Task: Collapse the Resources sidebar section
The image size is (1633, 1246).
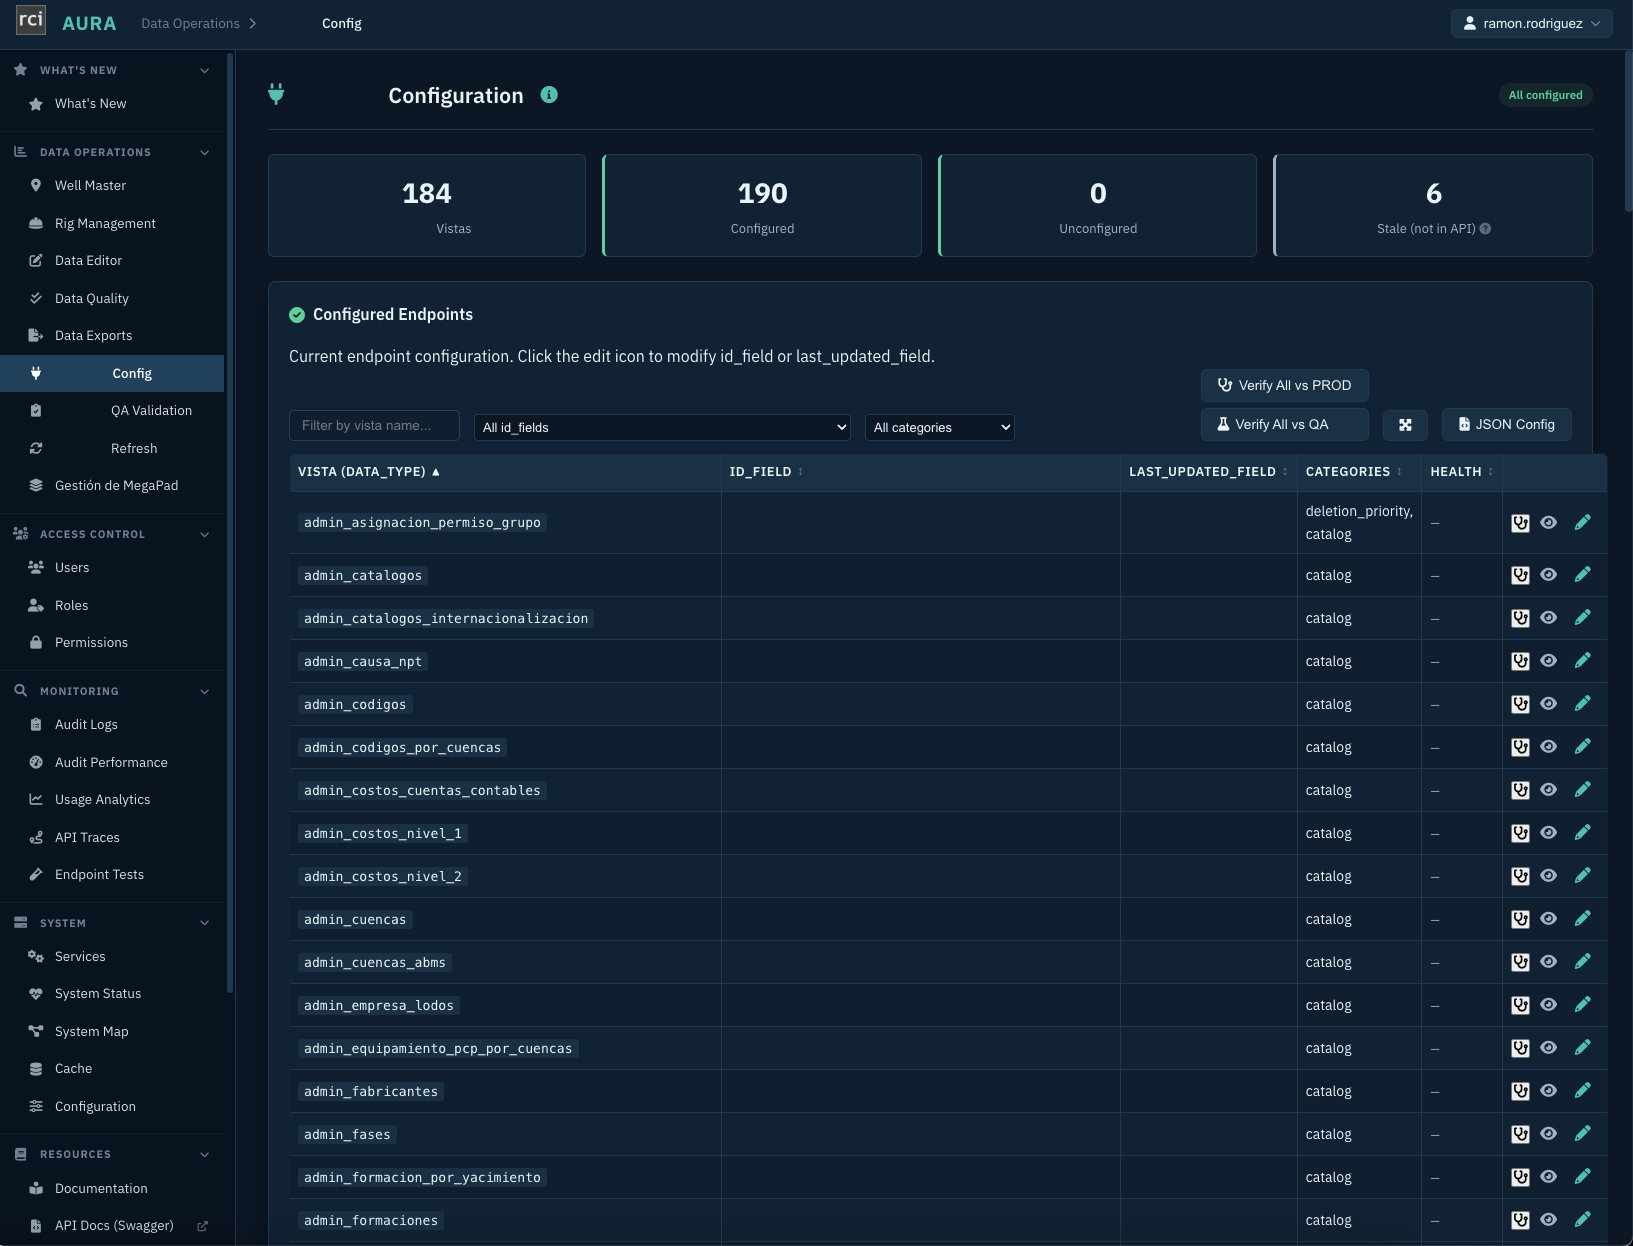Action: pos(112,1154)
